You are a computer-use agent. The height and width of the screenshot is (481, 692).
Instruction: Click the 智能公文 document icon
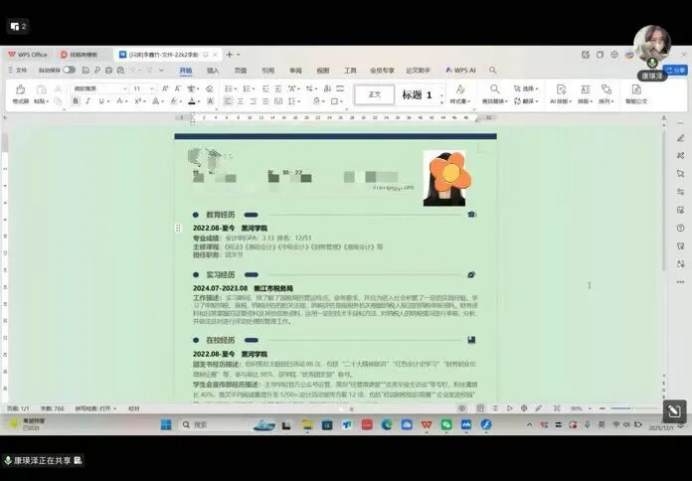tap(636, 90)
